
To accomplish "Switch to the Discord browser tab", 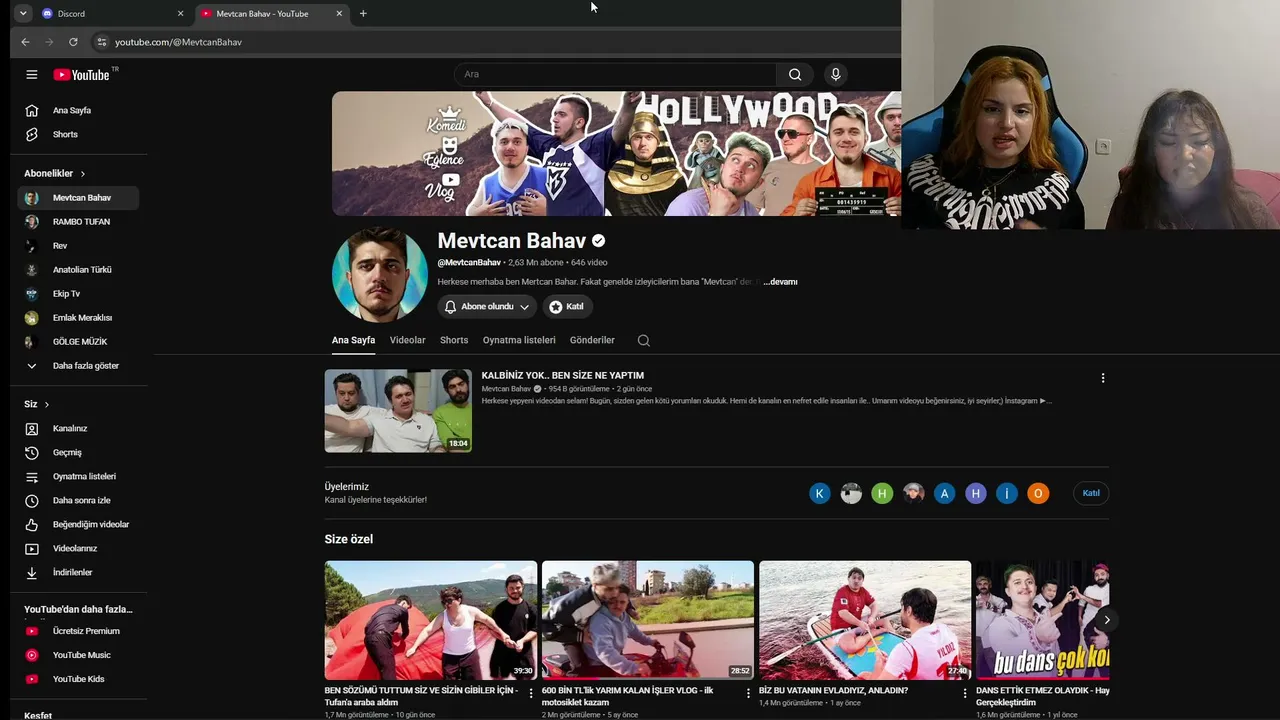I will tap(112, 14).
